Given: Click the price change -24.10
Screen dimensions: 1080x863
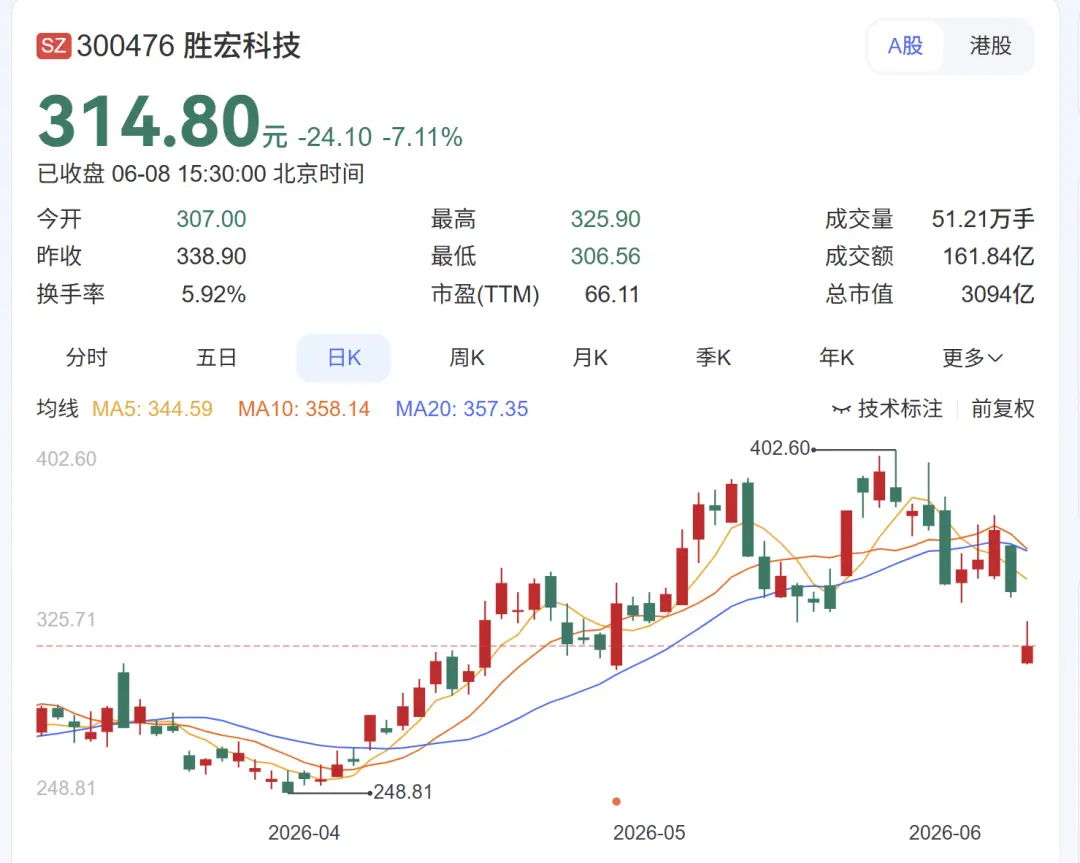Looking at the screenshot, I should click(335, 137).
